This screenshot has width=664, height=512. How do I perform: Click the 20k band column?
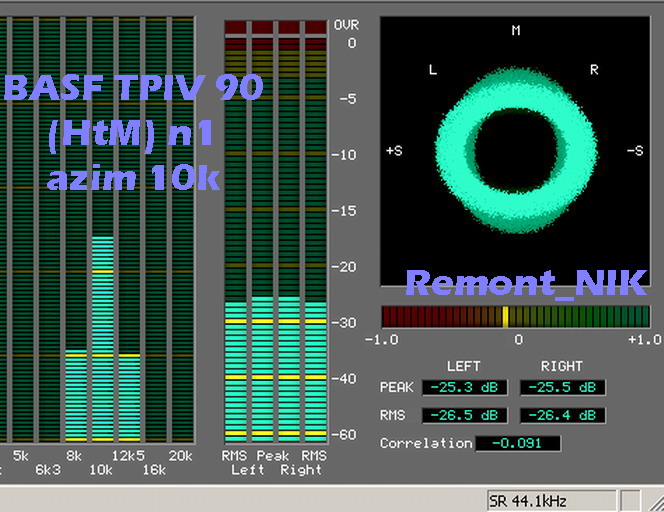pos(181,300)
